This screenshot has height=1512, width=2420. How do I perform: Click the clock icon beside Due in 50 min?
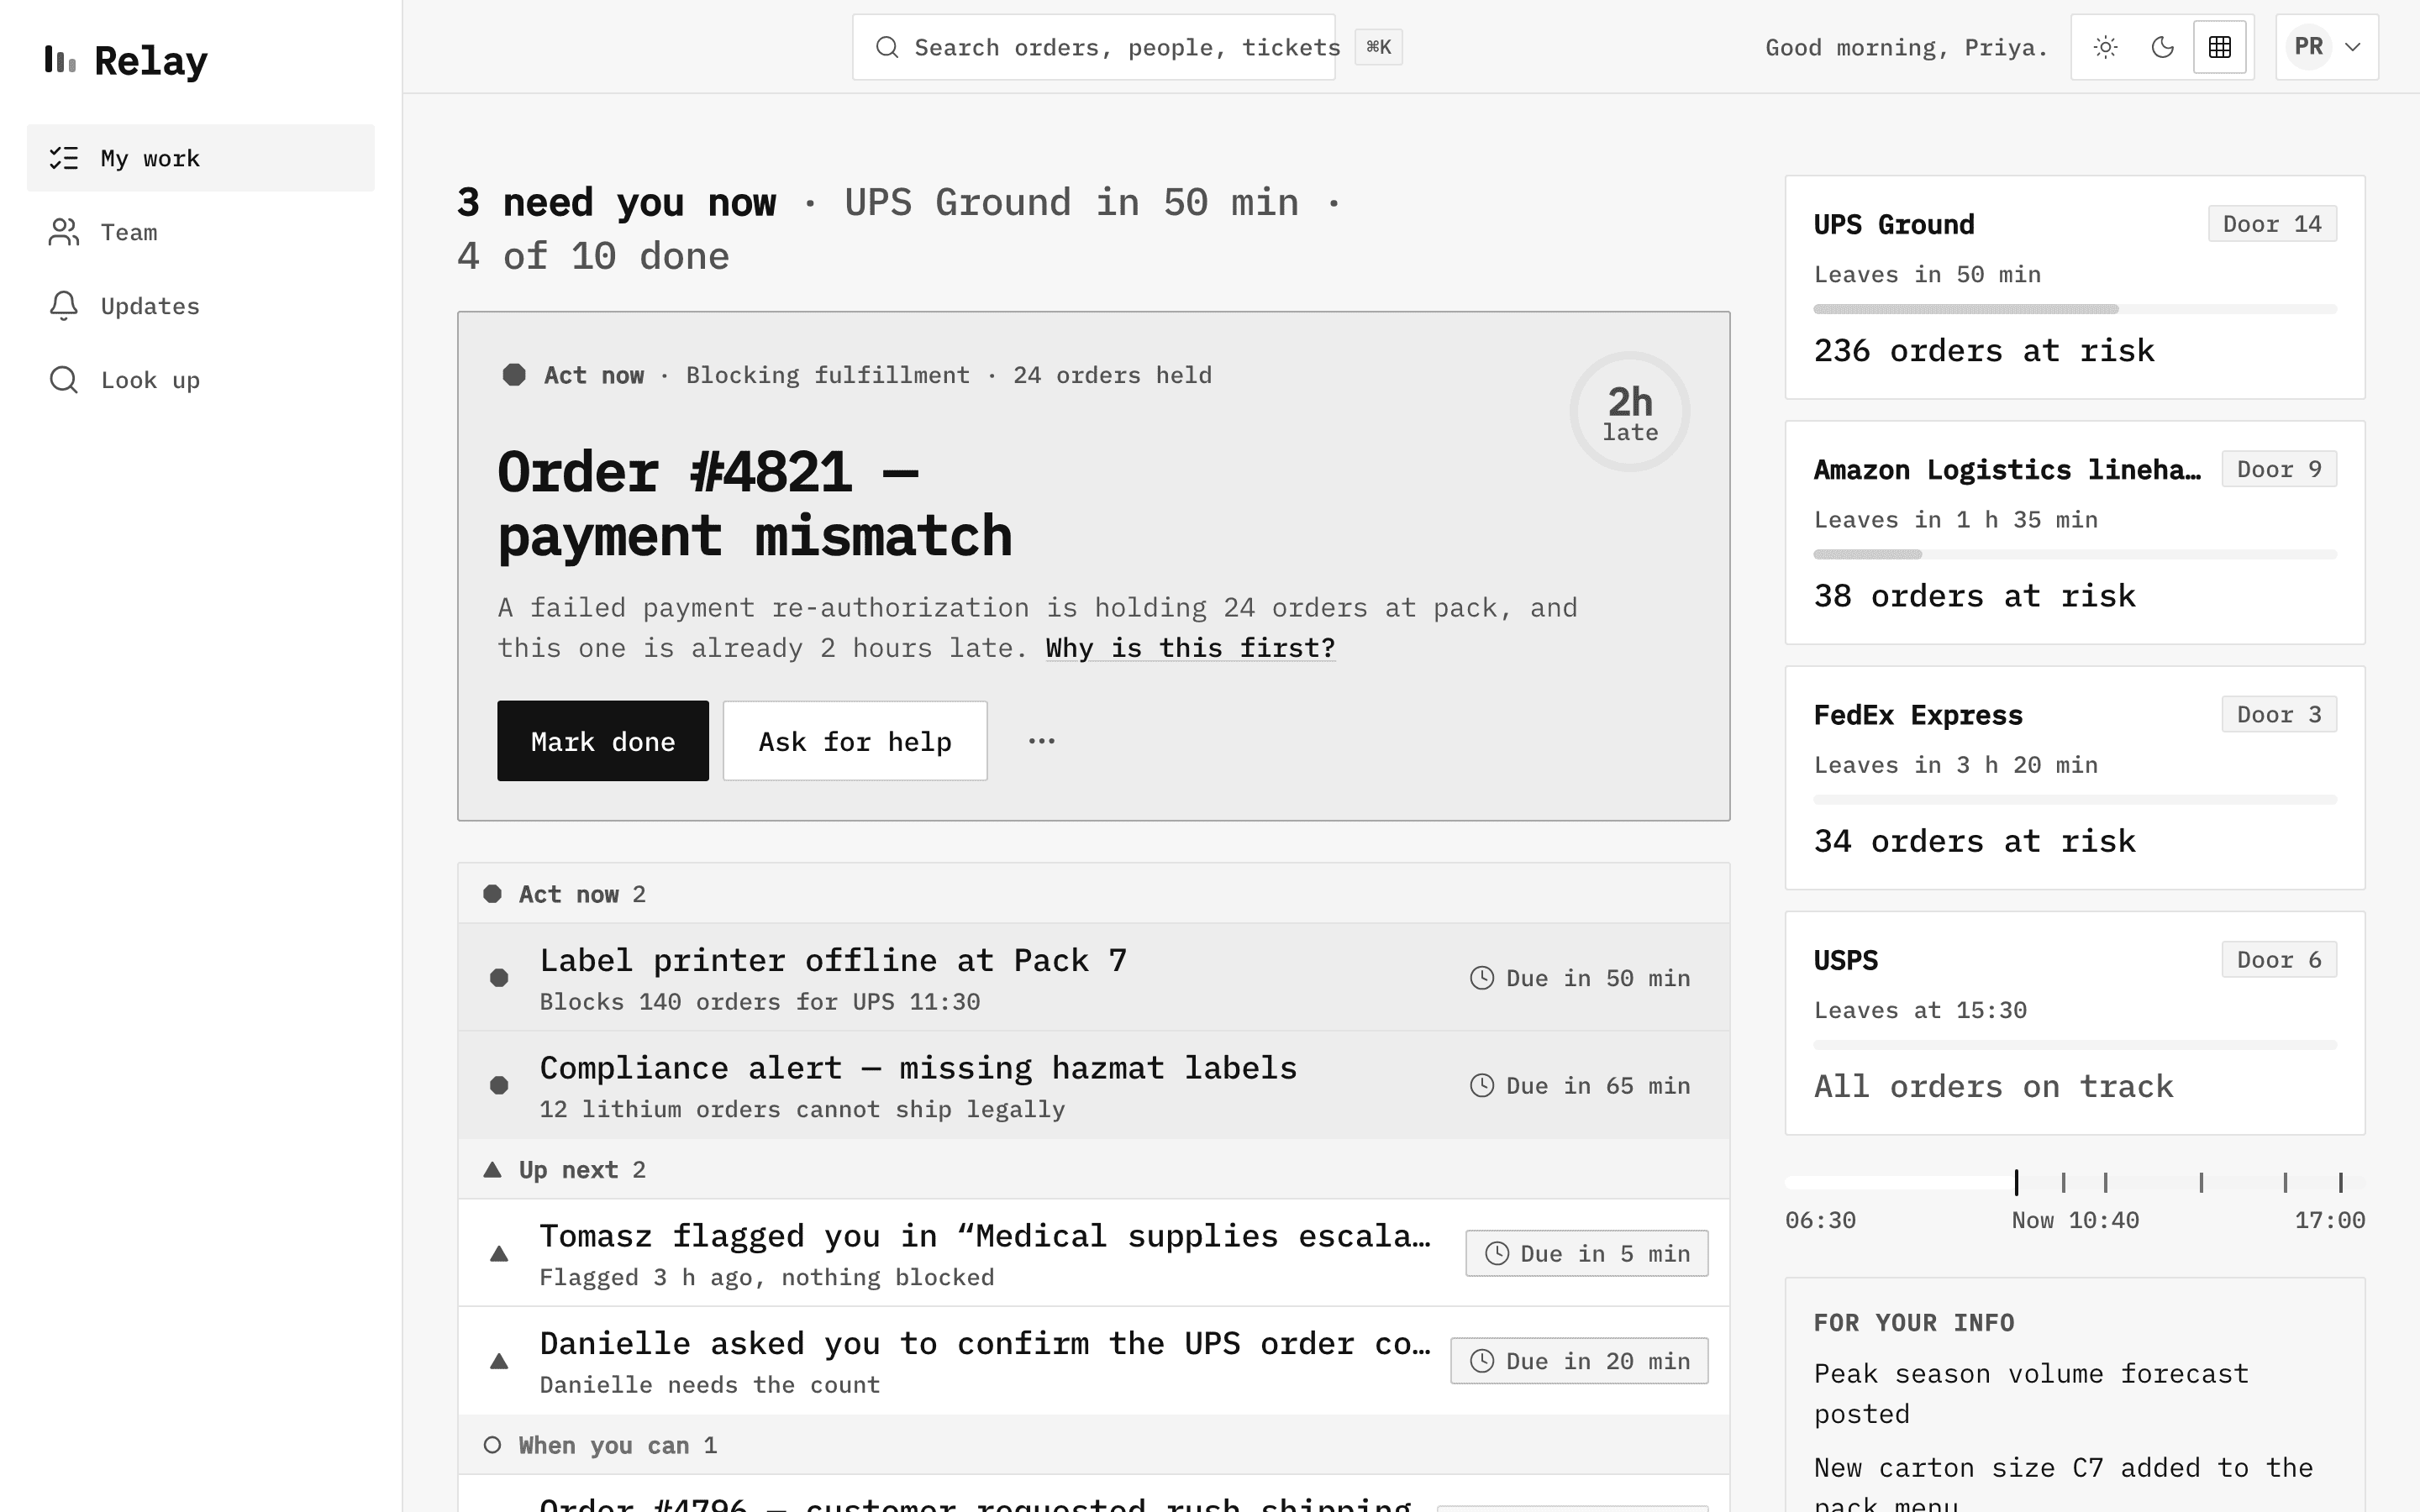pyautogui.click(x=1482, y=978)
